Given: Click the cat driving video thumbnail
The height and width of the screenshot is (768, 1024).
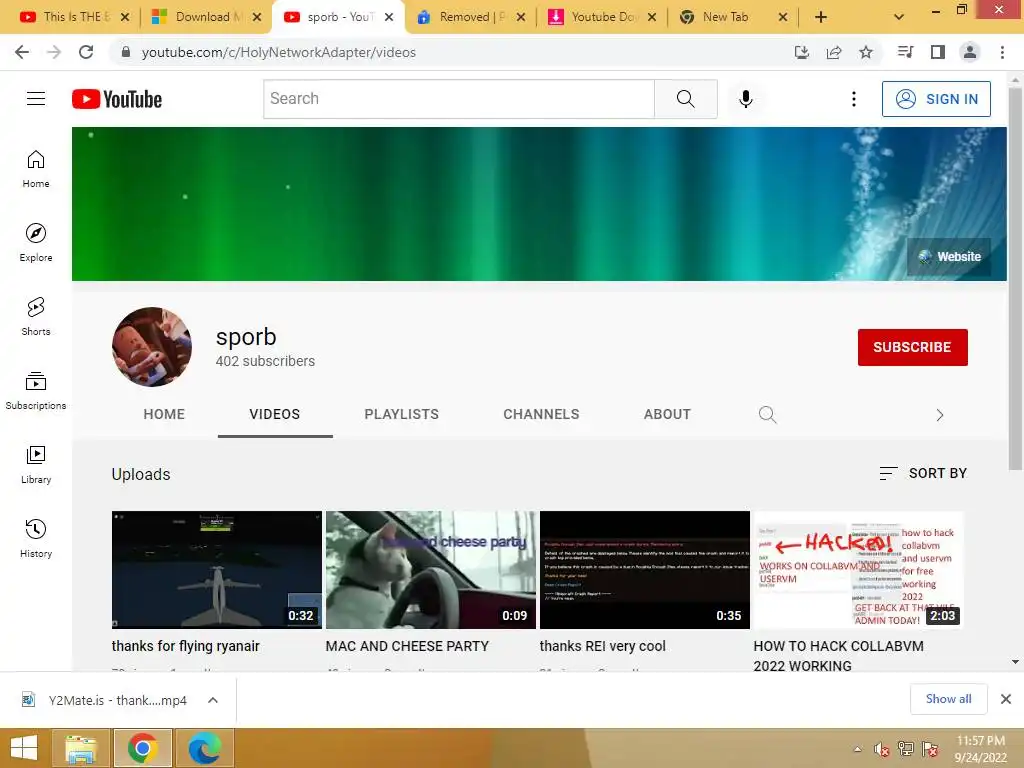Looking at the screenshot, I should 430,569.
